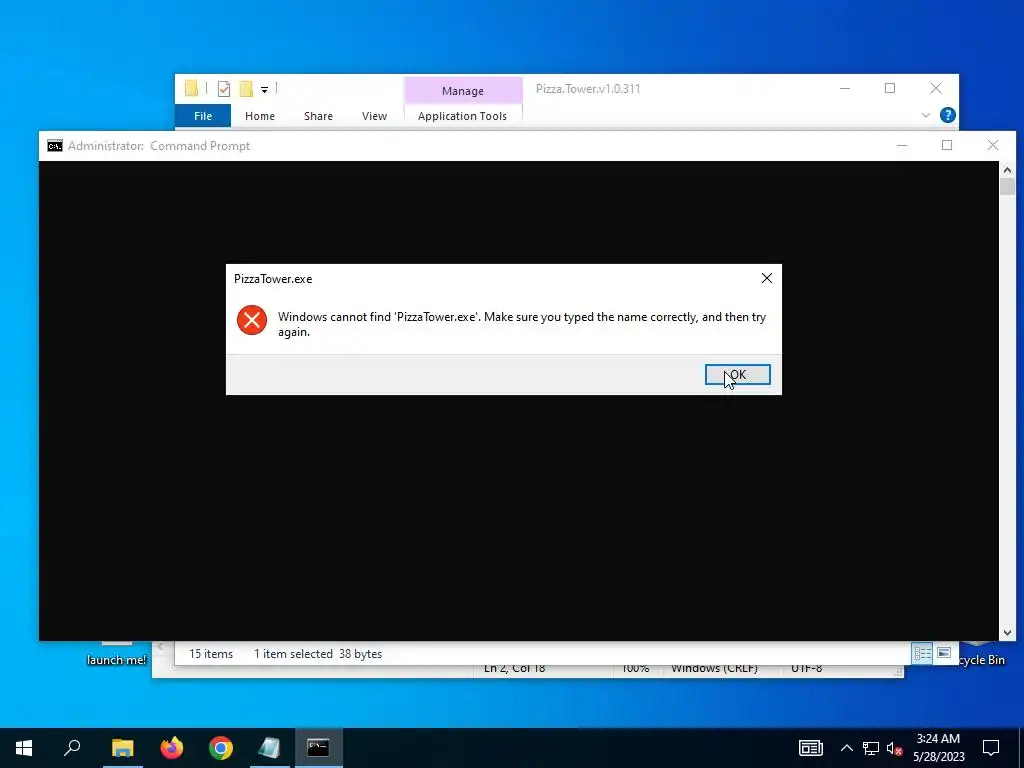Screen dimensions: 1024x768
Task: Click the New folder quick access icon
Action: pyautogui.click(x=246, y=88)
